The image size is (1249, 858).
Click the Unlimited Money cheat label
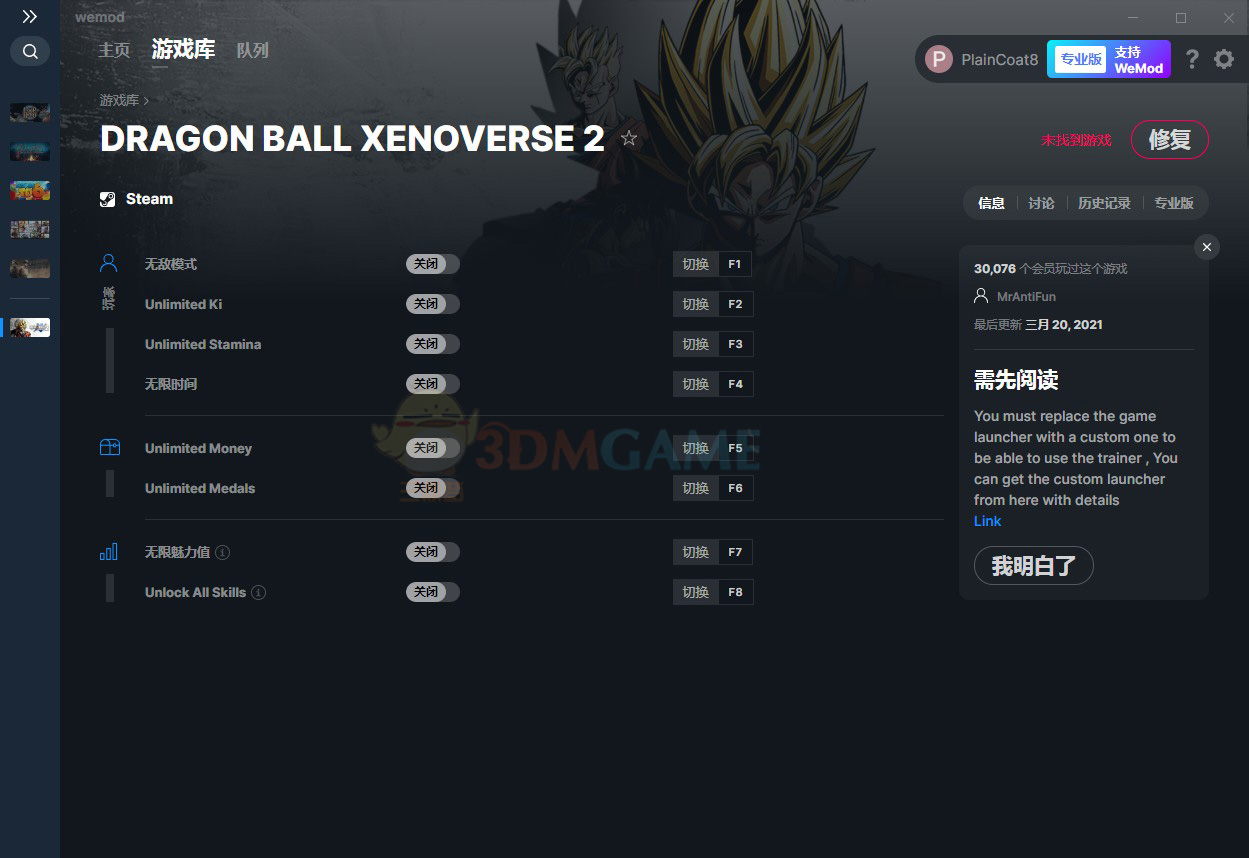coord(198,448)
